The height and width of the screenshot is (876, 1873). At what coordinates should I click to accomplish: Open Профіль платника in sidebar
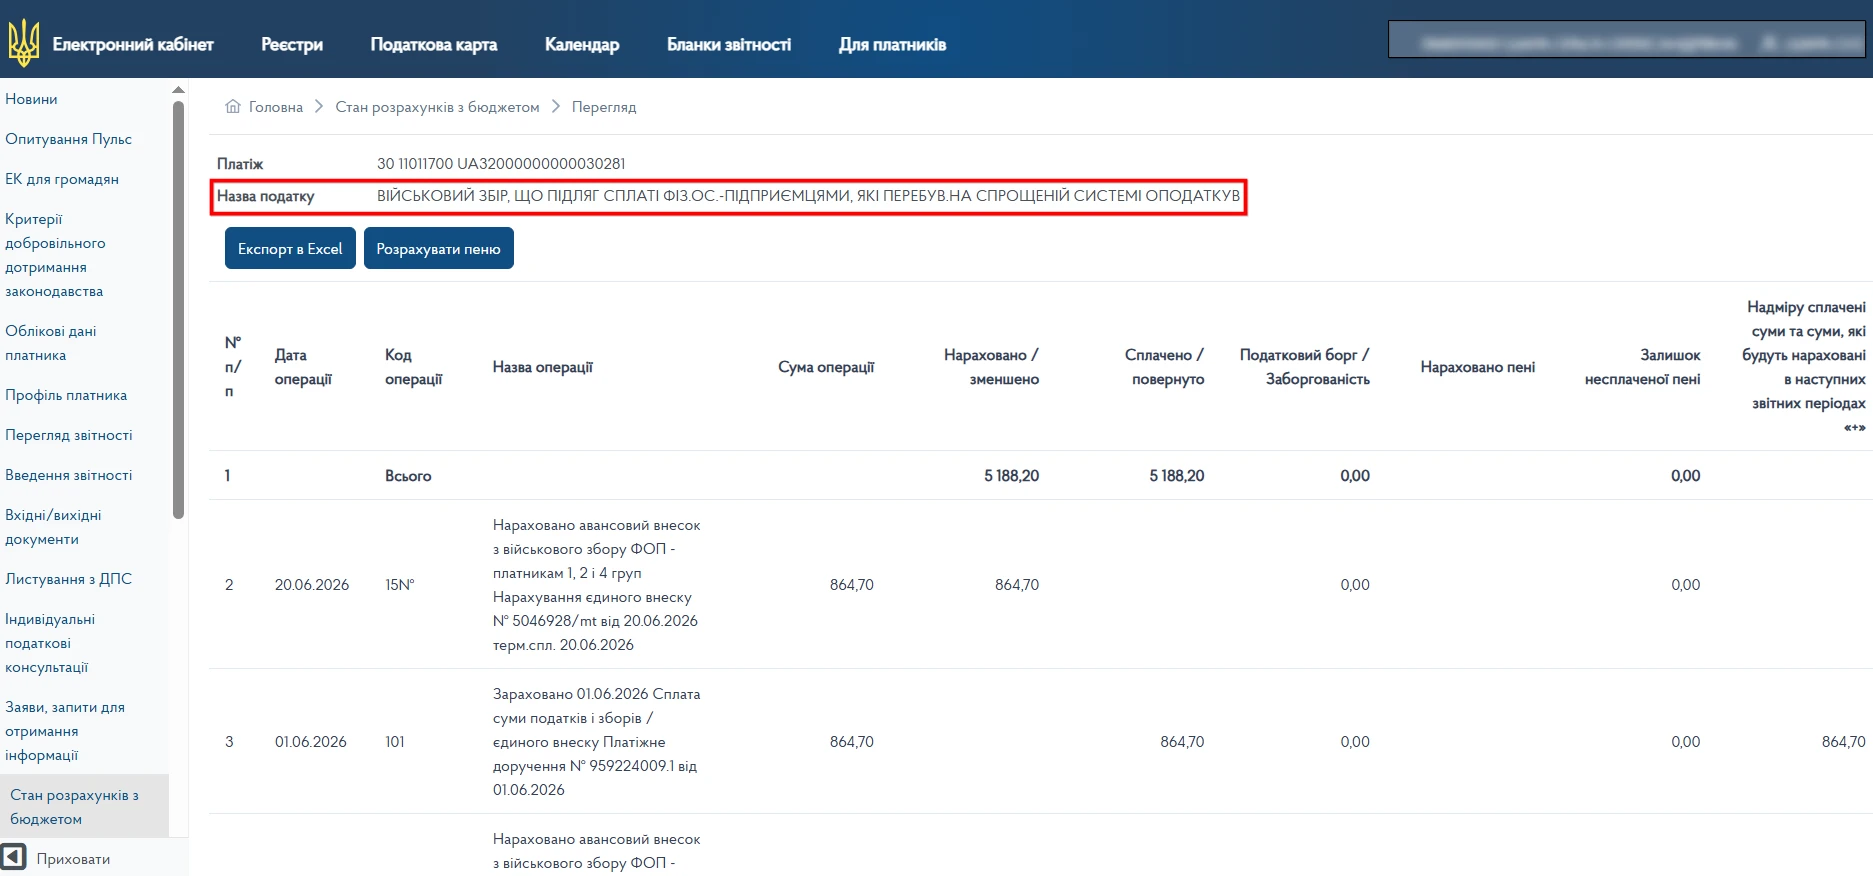[x=66, y=395]
